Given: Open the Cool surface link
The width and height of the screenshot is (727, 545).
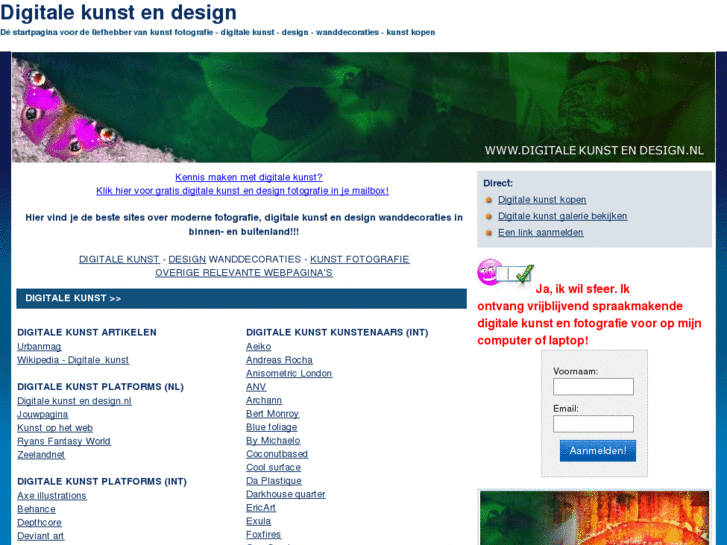Looking at the screenshot, I should pos(274,467).
